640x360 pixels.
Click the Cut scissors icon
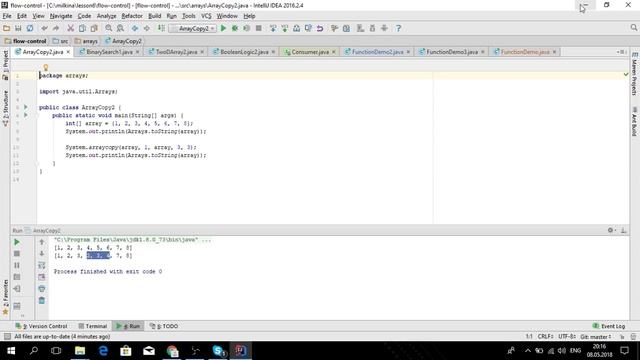[x=71, y=28]
